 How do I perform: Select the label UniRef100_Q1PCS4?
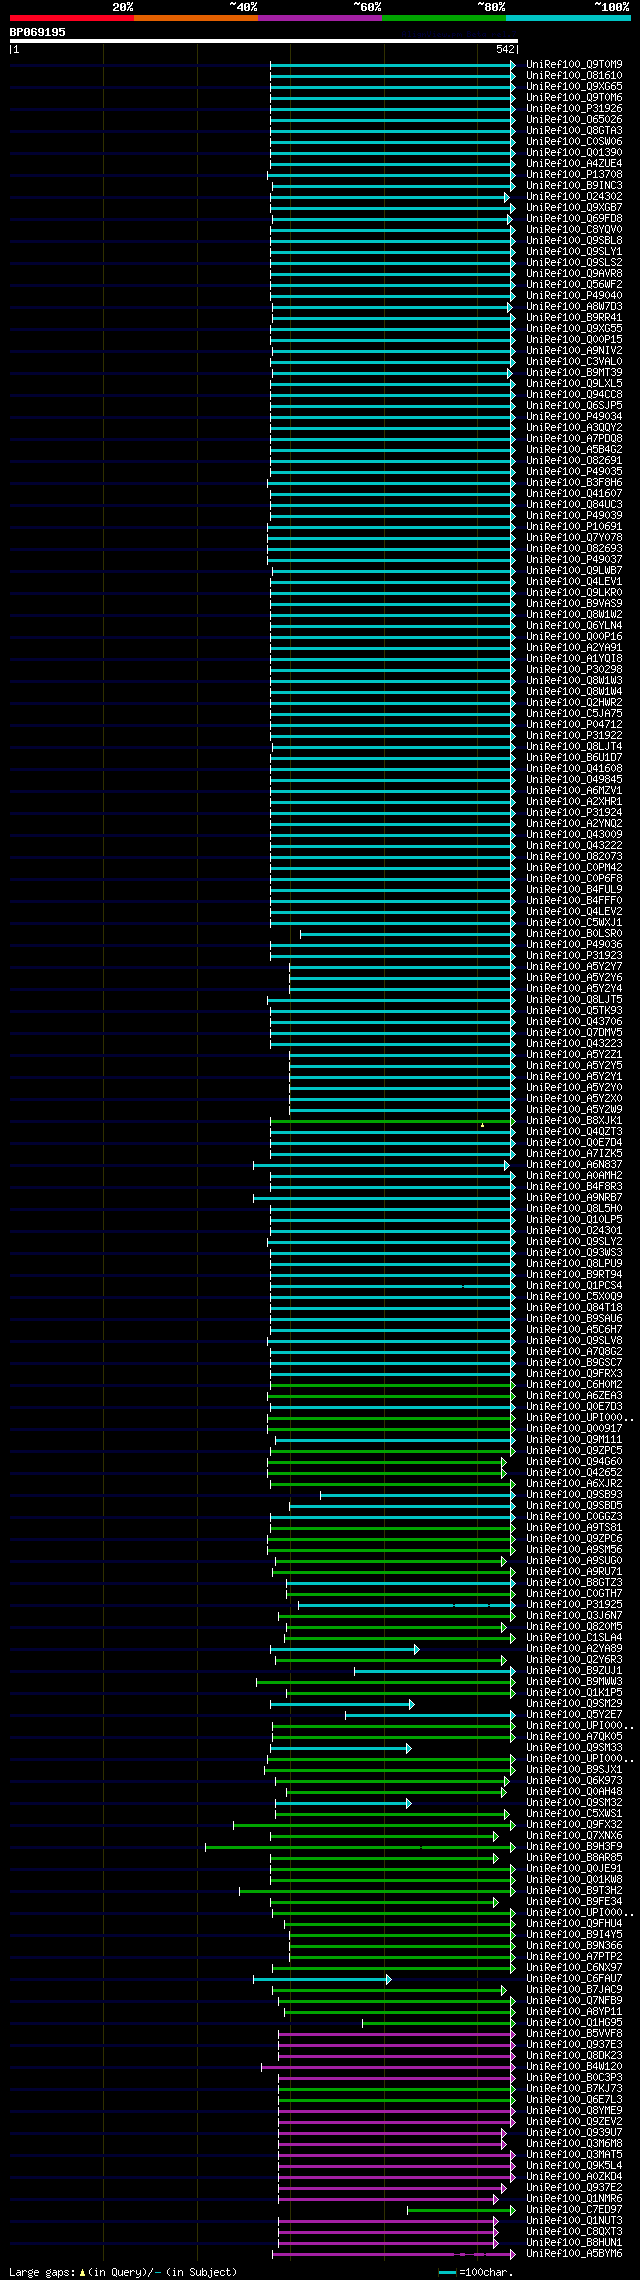click(574, 1286)
